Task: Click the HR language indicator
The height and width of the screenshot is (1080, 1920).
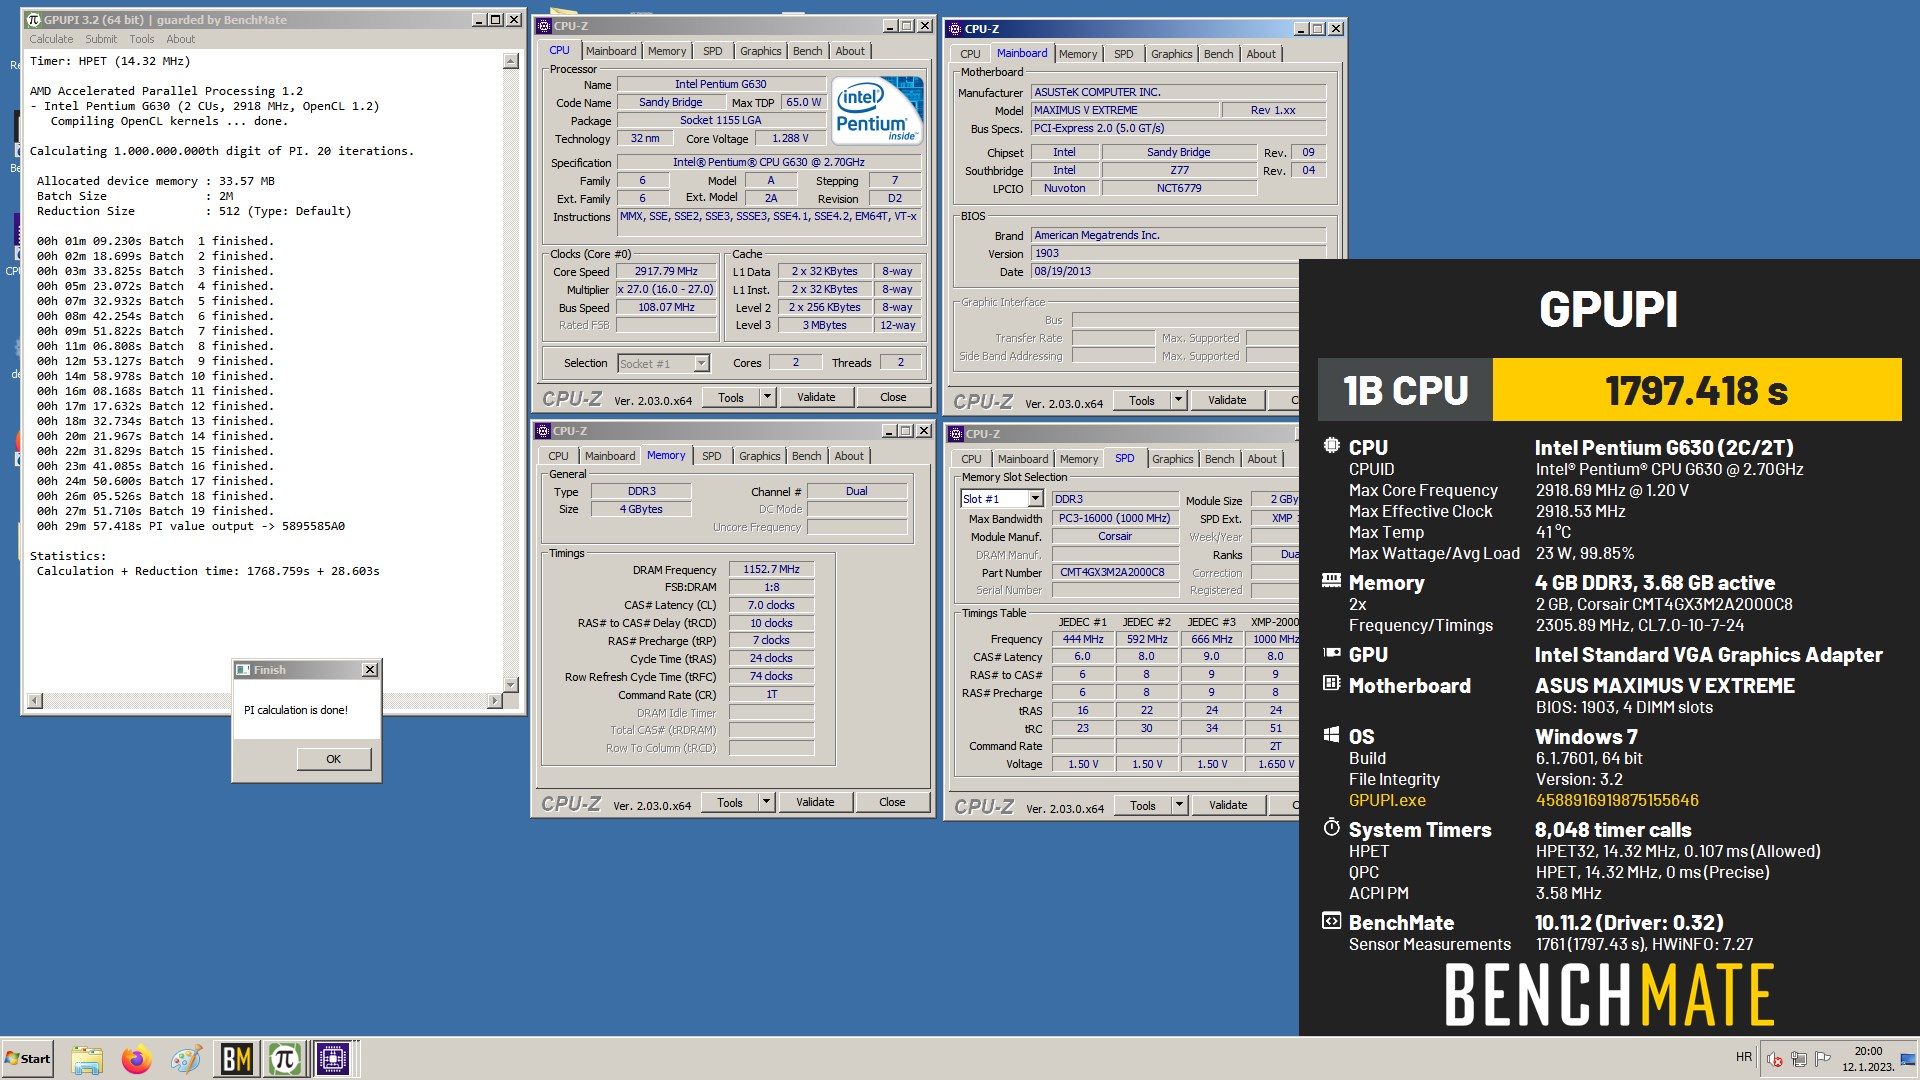Action: click(x=1744, y=1057)
